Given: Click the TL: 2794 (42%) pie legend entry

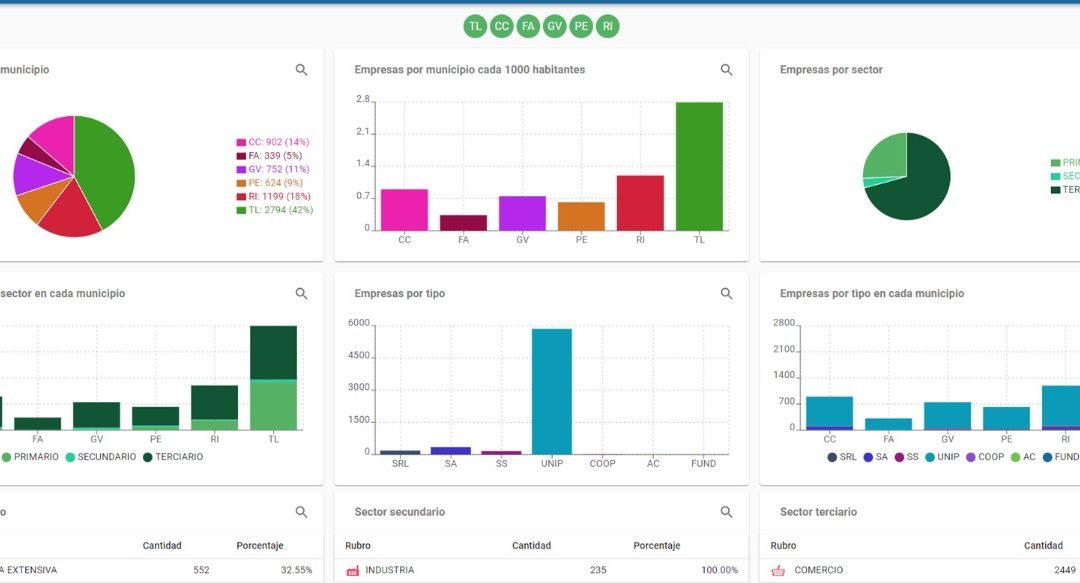Looking at the screenshot, I should [274, 210].
